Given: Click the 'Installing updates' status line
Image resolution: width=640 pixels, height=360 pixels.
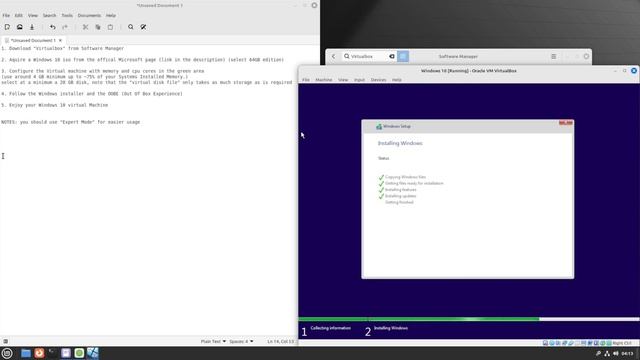Looking at the screenshot, I should [x=400, y=196].
